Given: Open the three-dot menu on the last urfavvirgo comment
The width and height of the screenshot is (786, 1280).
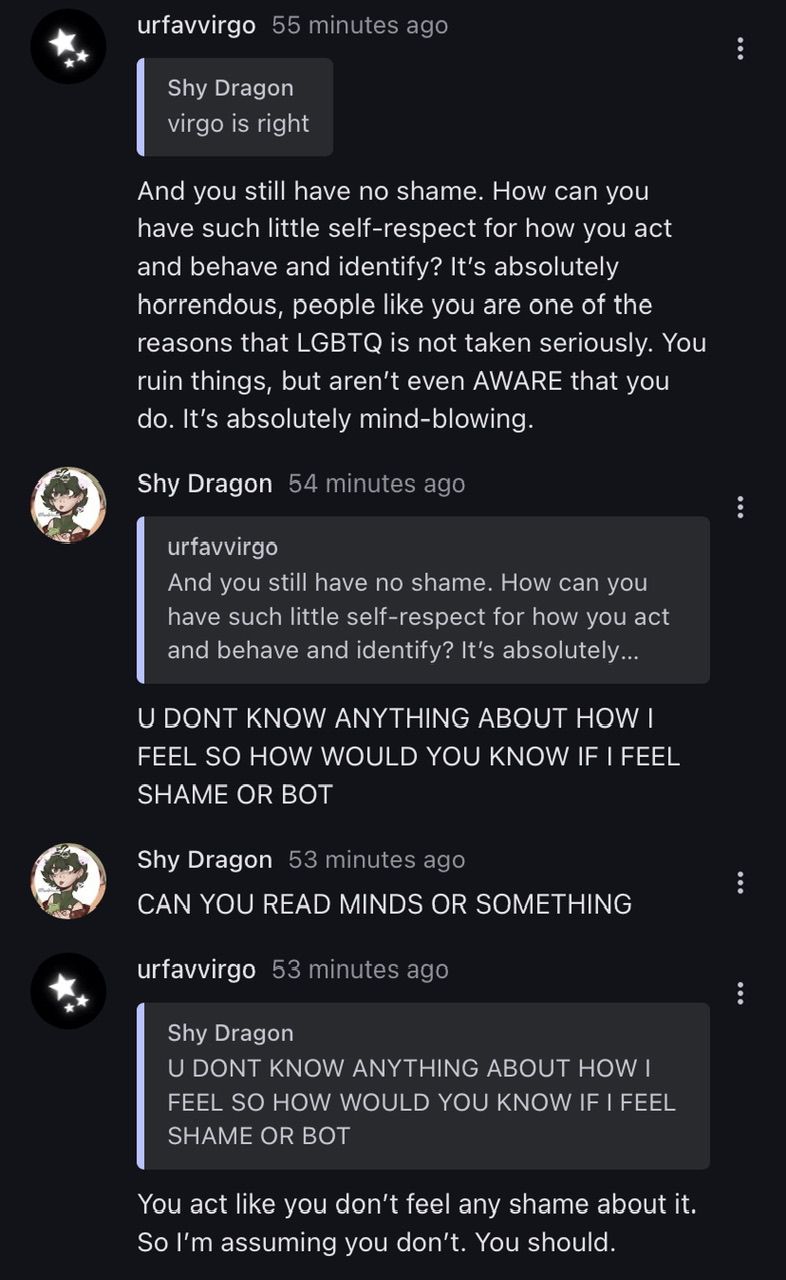Looking at the screenshot, I should [740, 992].
